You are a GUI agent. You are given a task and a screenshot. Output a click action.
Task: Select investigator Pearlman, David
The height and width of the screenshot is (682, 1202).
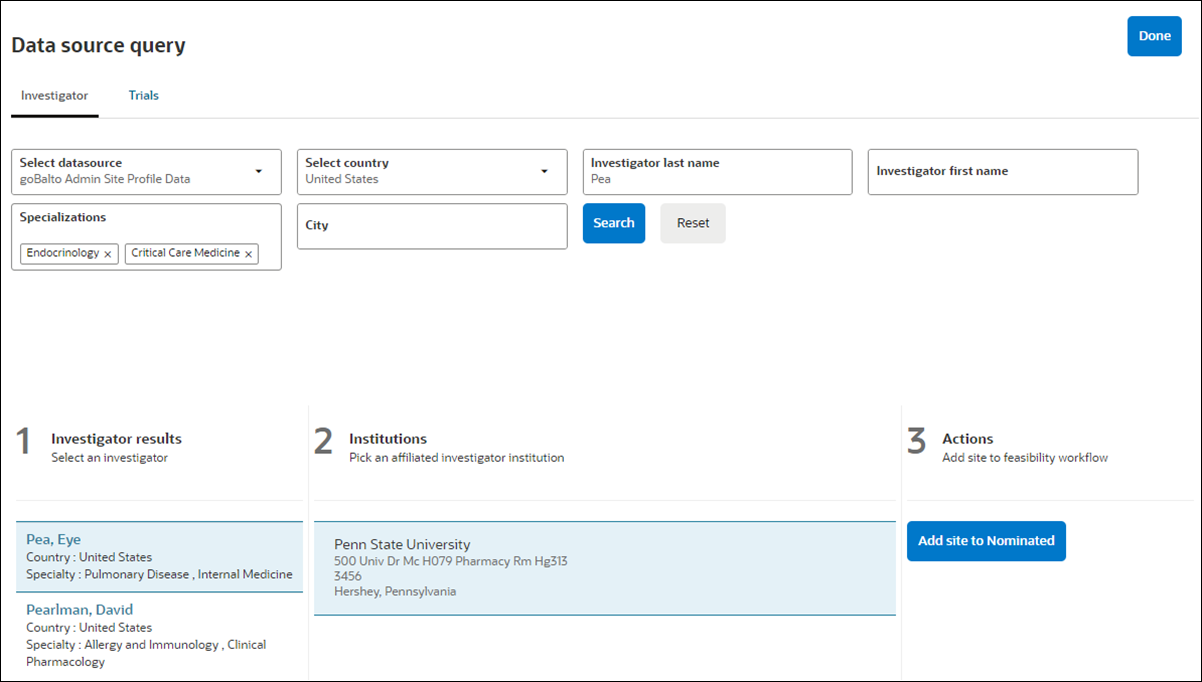160,636
